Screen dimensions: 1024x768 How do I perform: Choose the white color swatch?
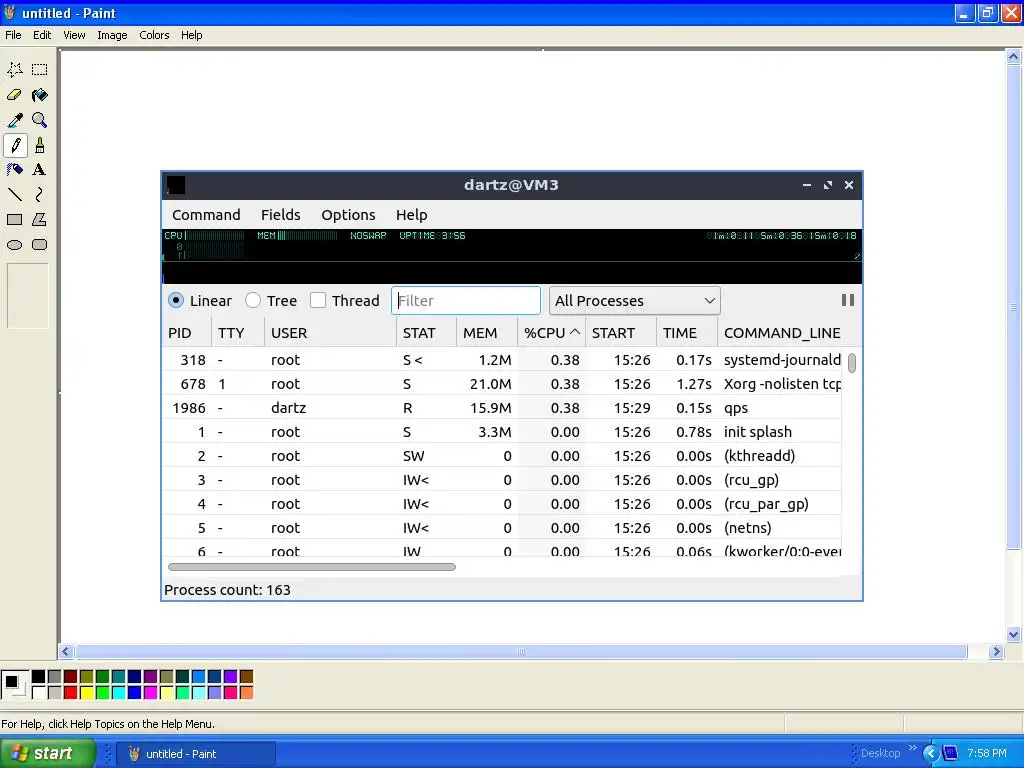39,692
